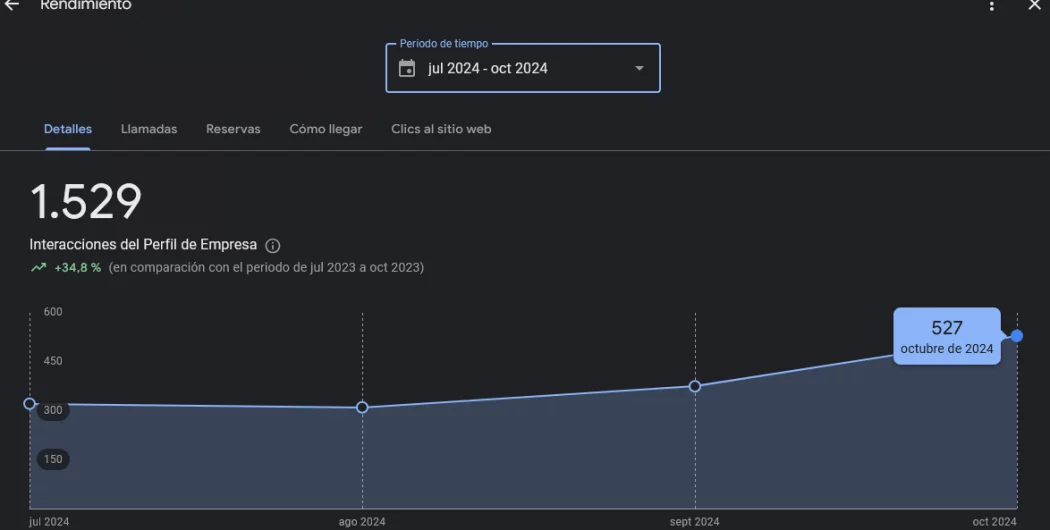Select the ago 2024 data point on chart

[x=362, y=407]
